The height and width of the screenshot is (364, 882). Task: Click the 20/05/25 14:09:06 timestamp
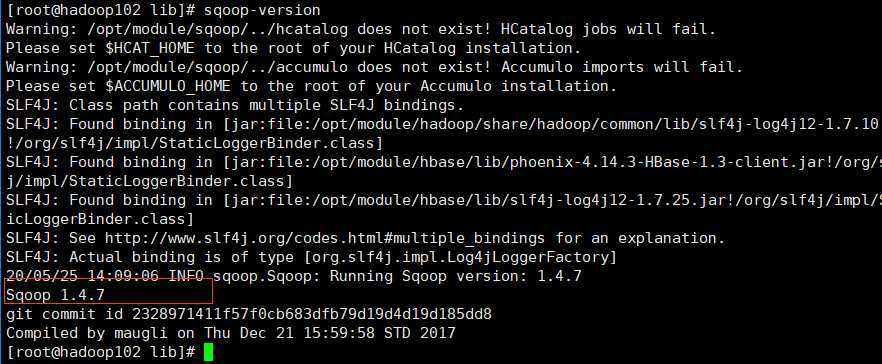[83, 276]
